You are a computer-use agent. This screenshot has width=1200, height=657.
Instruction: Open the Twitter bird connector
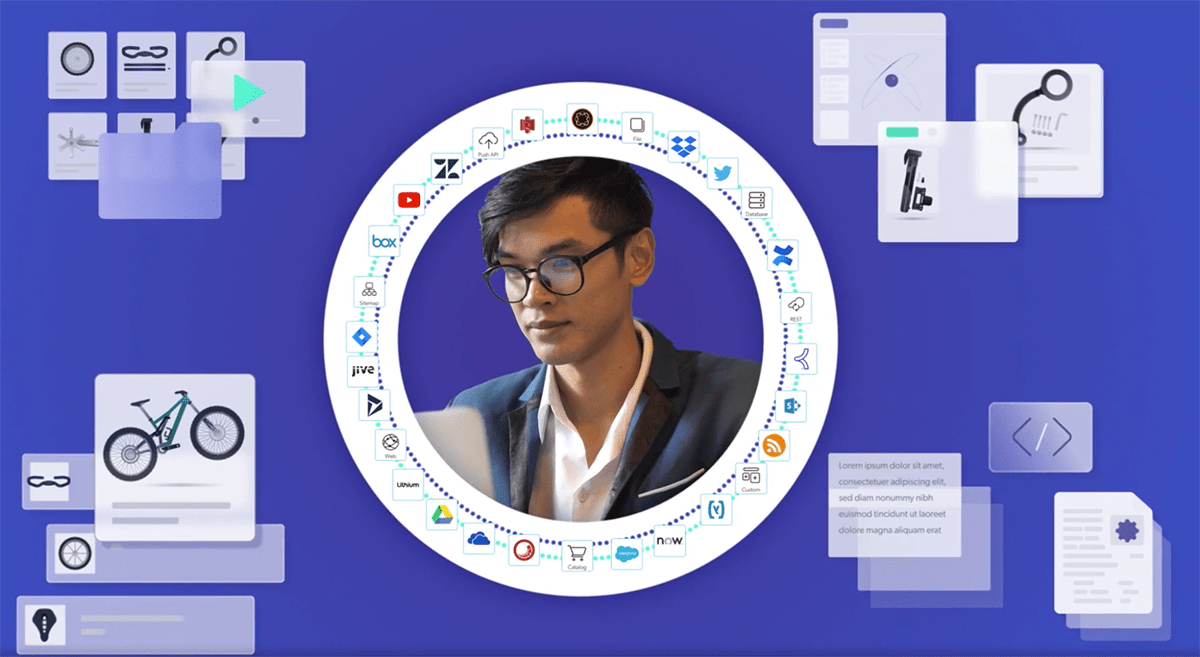[722, 173]
